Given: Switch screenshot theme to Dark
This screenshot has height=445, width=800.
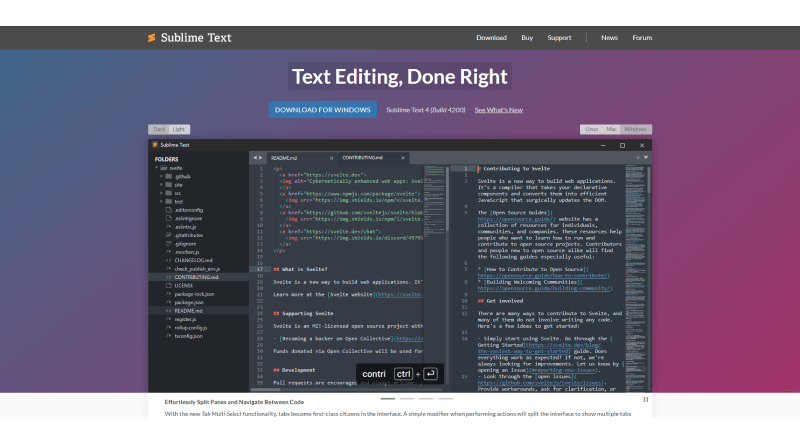Looking at the screenshot, I should (159, 129).
